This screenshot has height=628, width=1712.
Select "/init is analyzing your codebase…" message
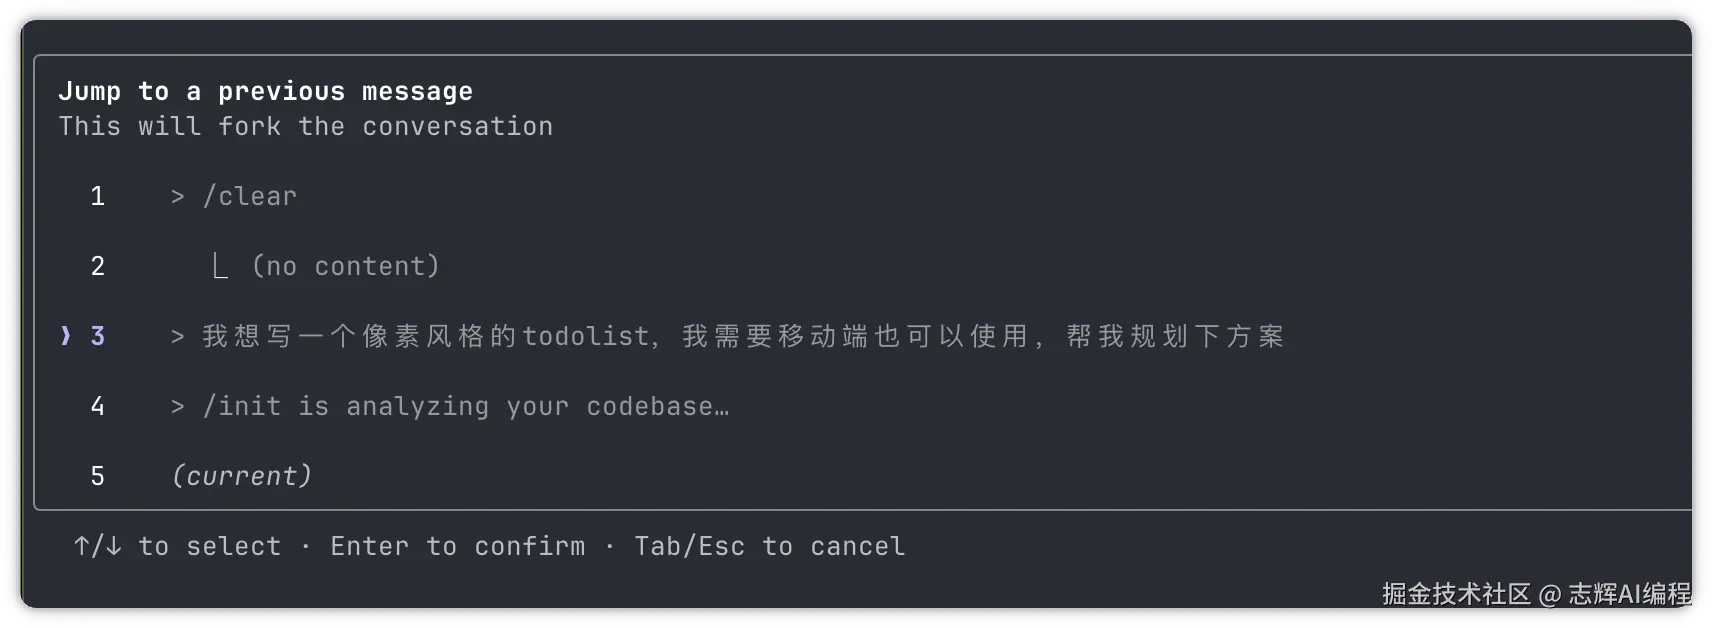coord(466,406)
